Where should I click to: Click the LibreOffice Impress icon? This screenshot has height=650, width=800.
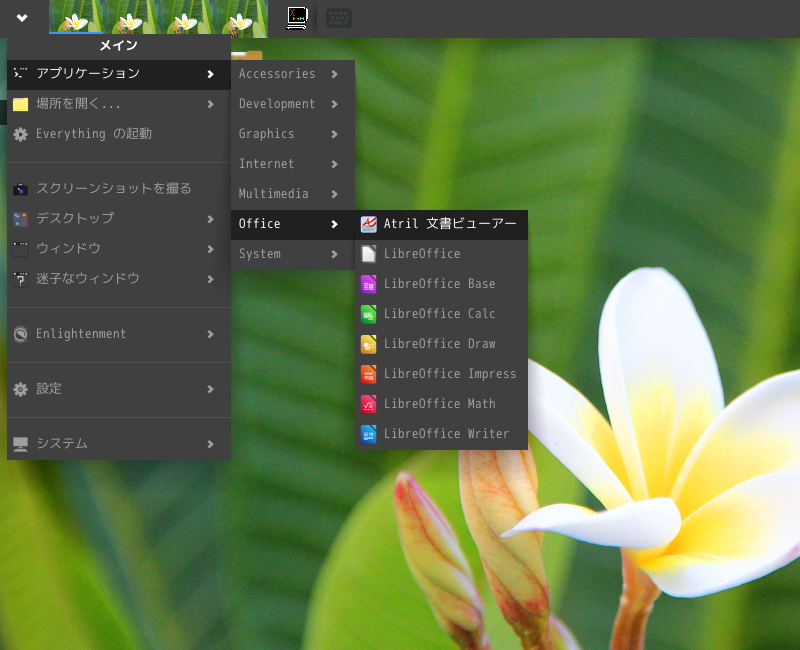(369, 374)
